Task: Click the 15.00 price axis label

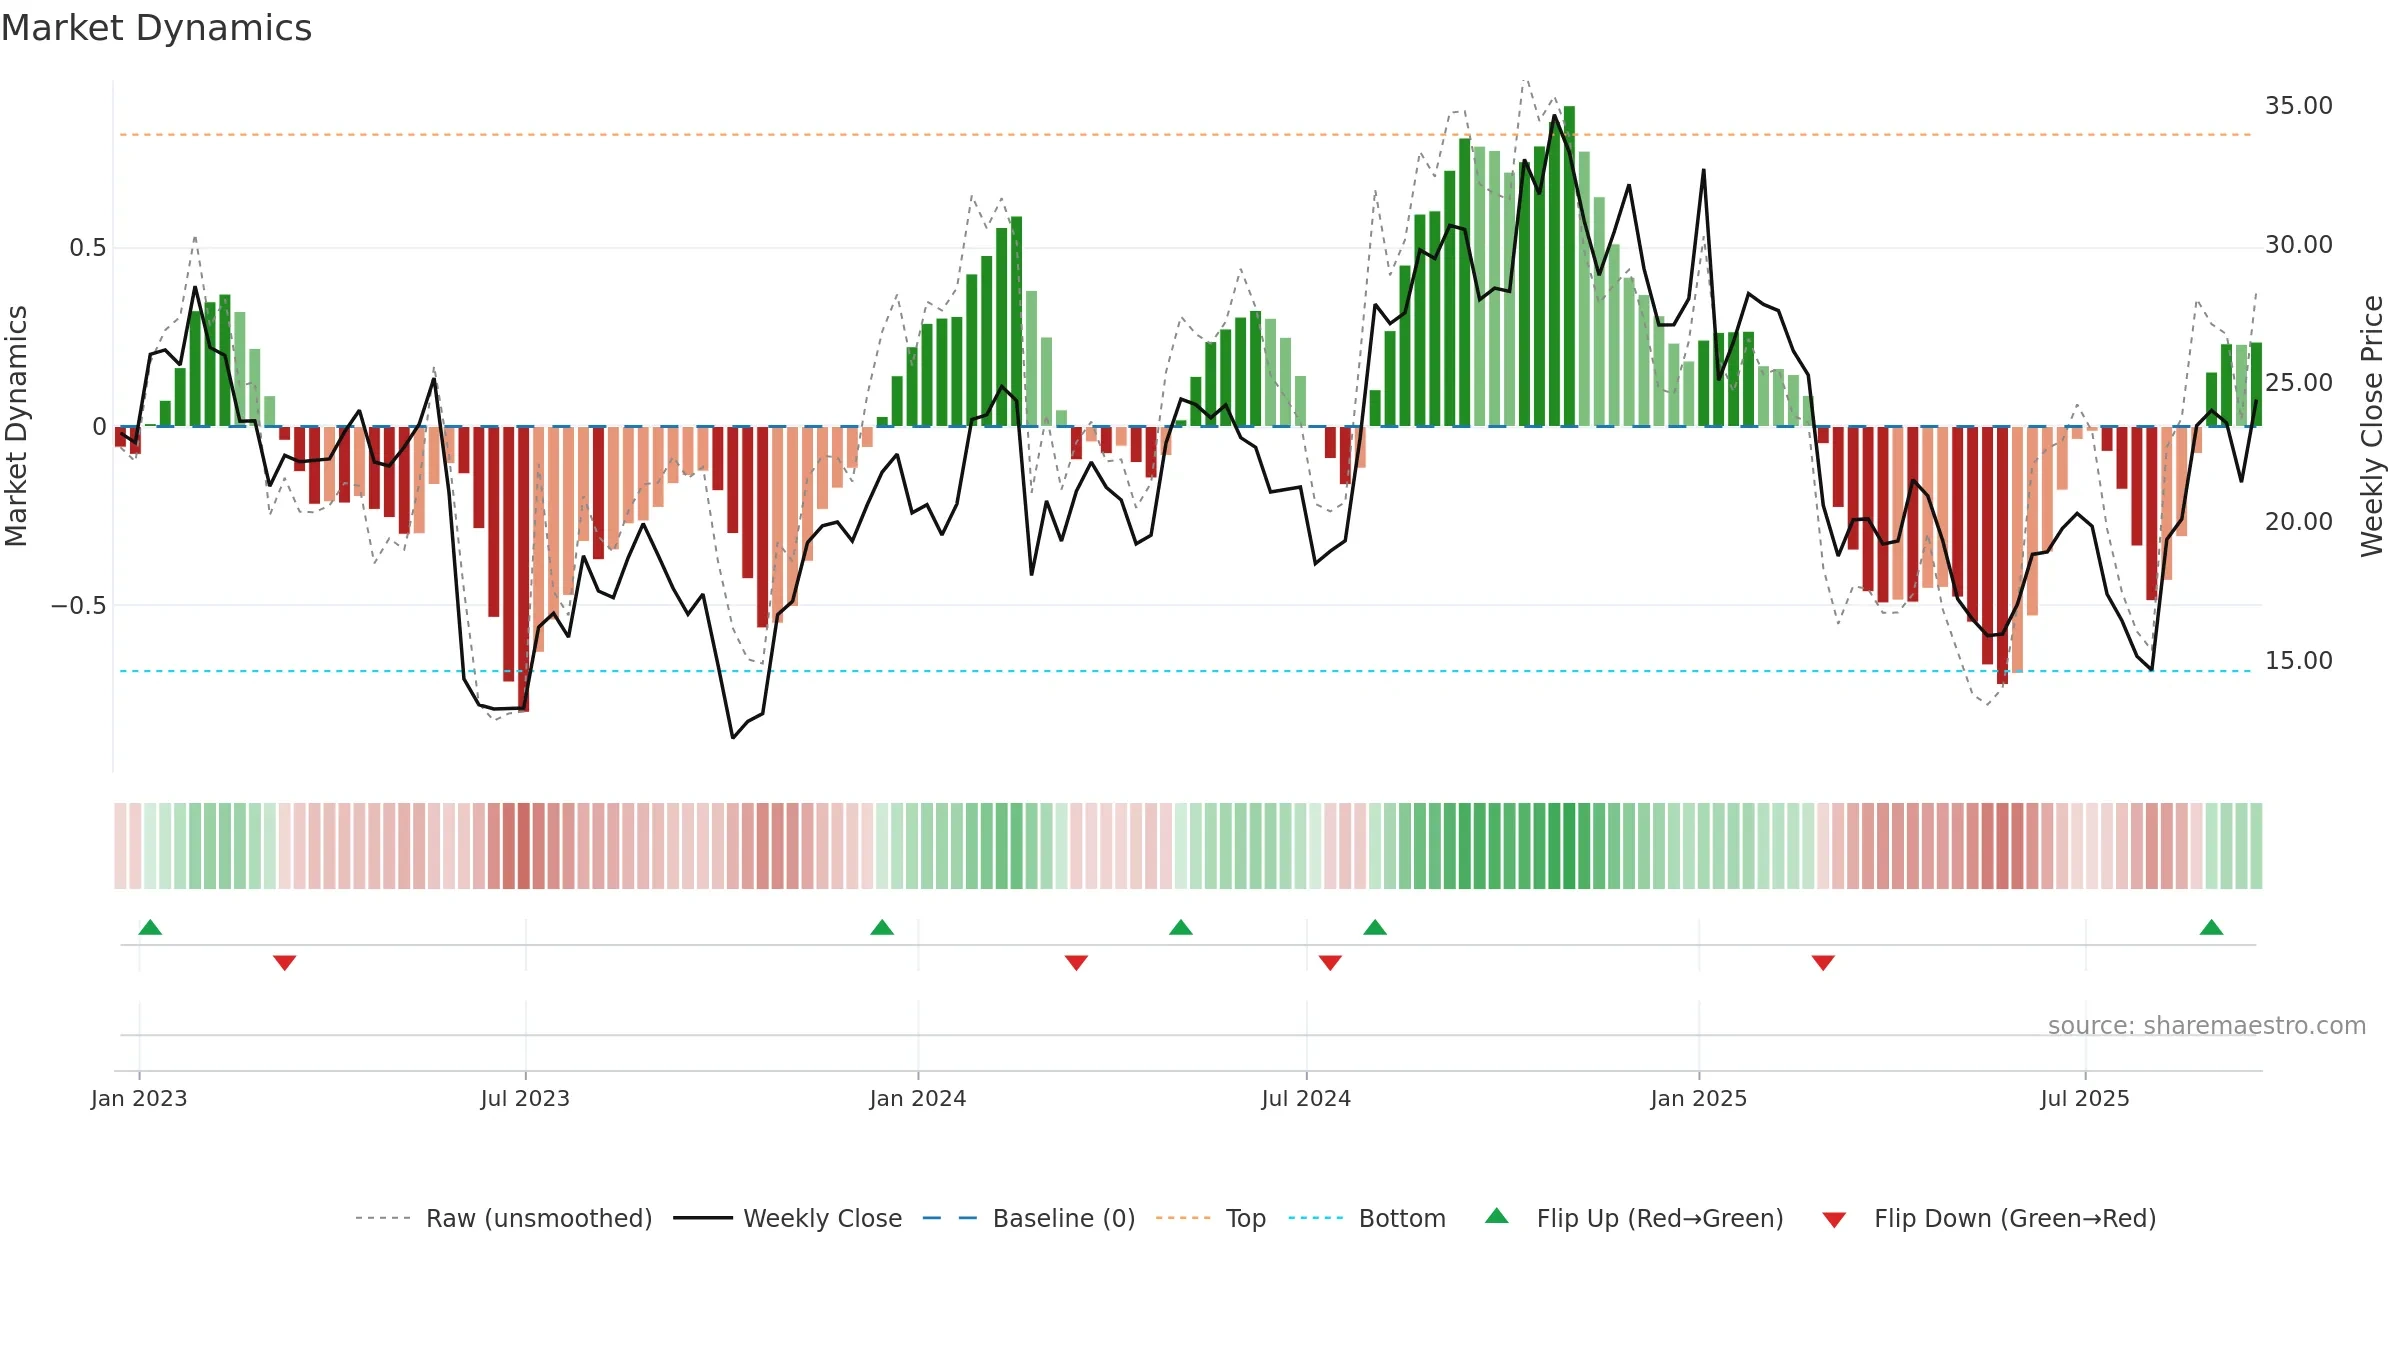Action: pyautogui.click(x=2299, y=661)
